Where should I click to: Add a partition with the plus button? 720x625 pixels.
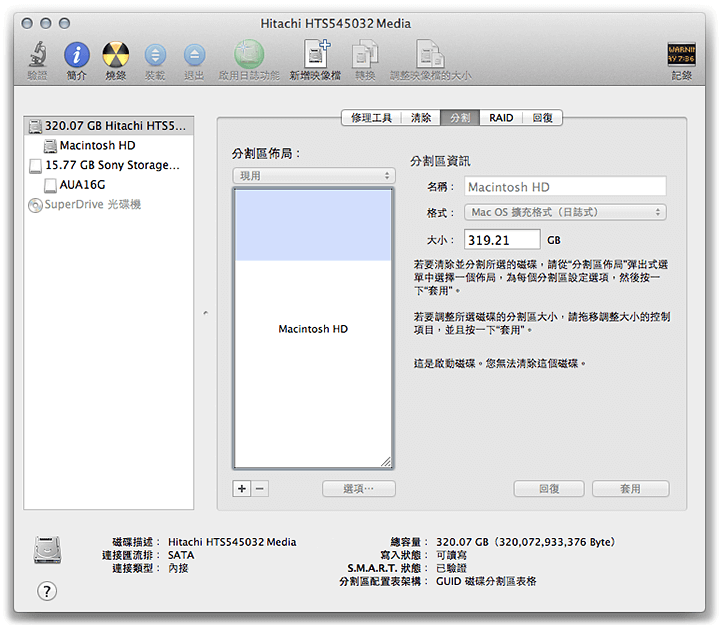pos(242,489)
